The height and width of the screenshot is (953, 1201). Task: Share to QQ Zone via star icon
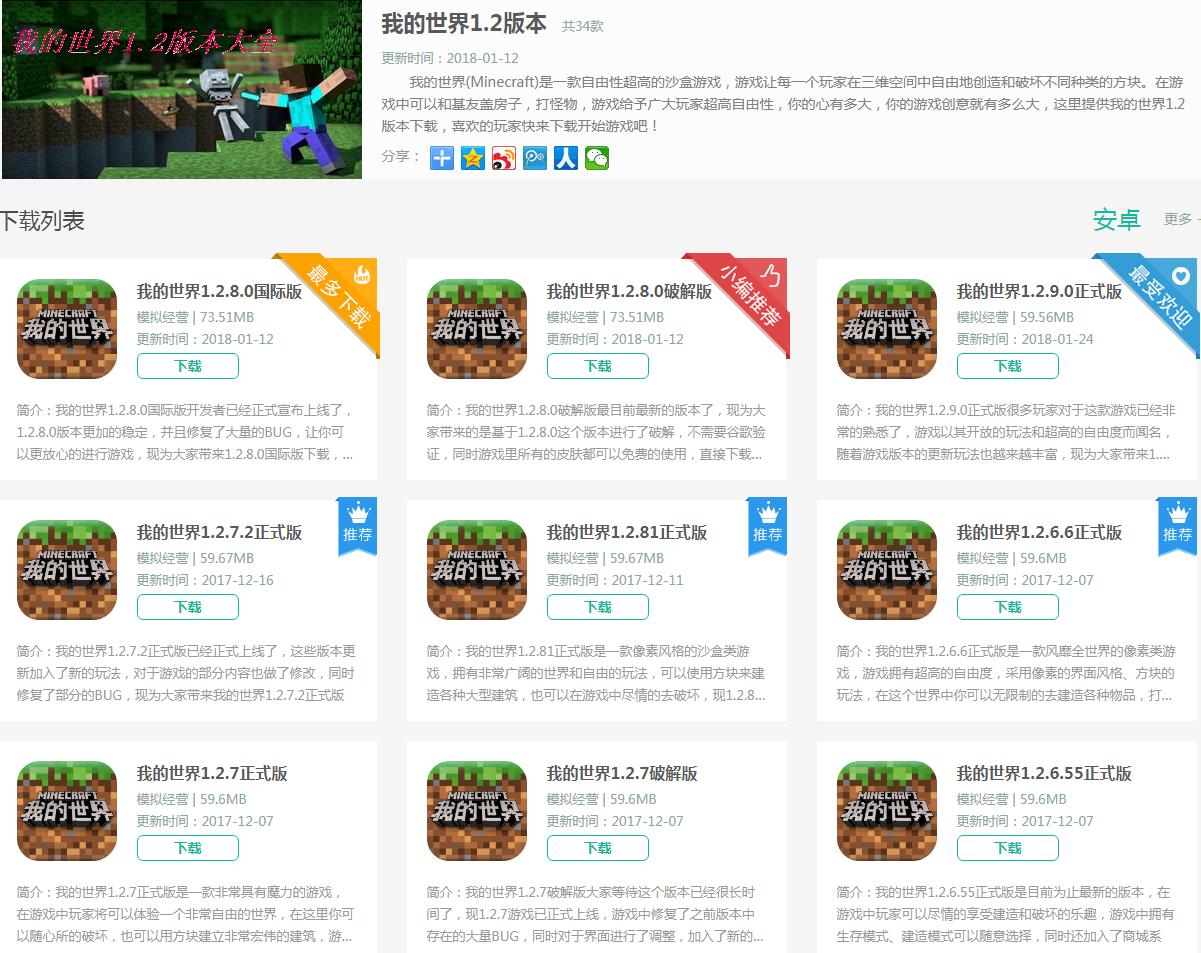click(x=473, y=158)
